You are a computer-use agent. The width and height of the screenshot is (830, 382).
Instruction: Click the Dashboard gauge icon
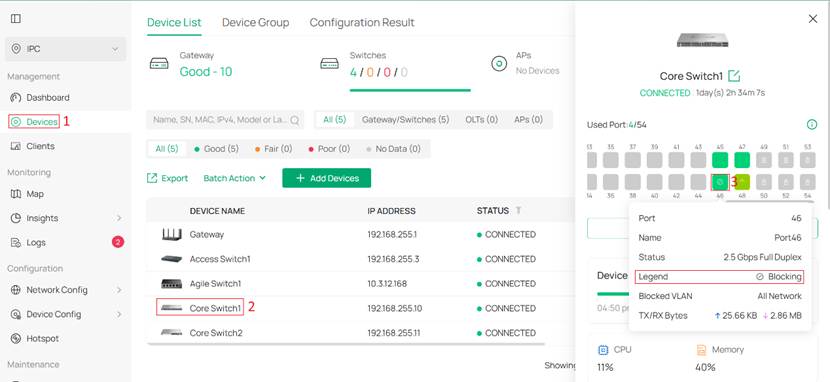(16, 97)
